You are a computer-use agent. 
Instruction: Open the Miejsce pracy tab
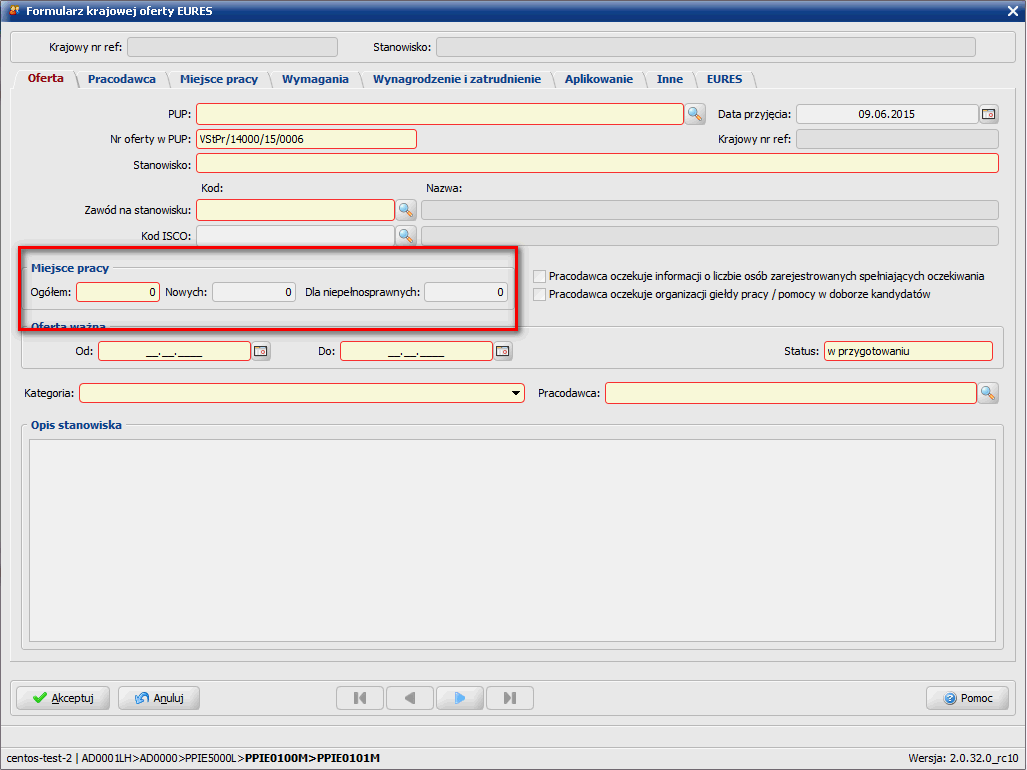[219, 79]
